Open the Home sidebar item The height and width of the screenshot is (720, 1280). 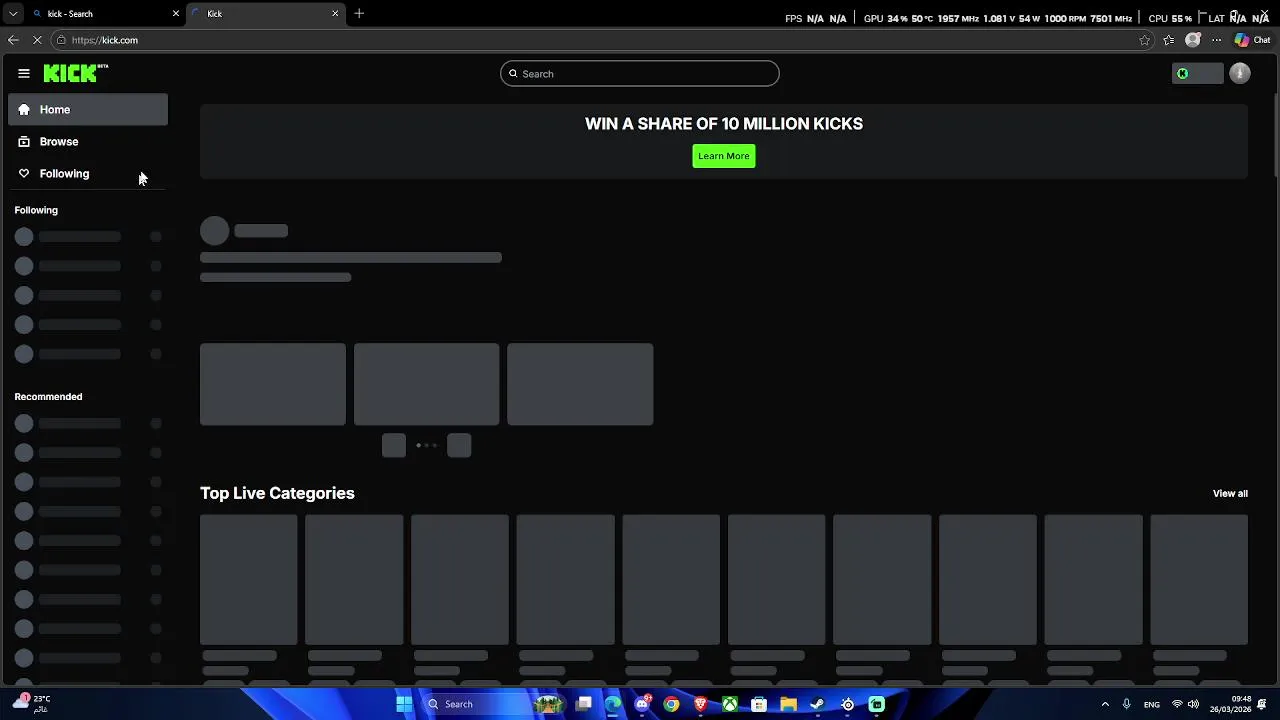(88, 109)
